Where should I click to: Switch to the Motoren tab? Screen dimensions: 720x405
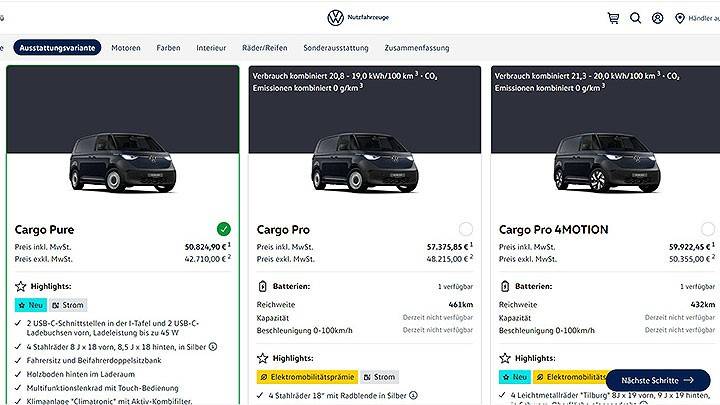[126, 47]
